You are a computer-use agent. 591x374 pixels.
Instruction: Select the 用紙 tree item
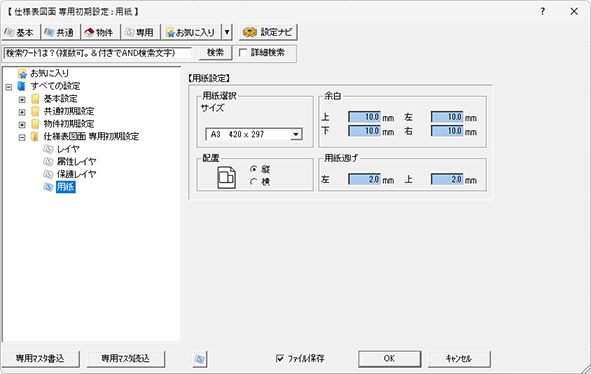click(66, 187)
